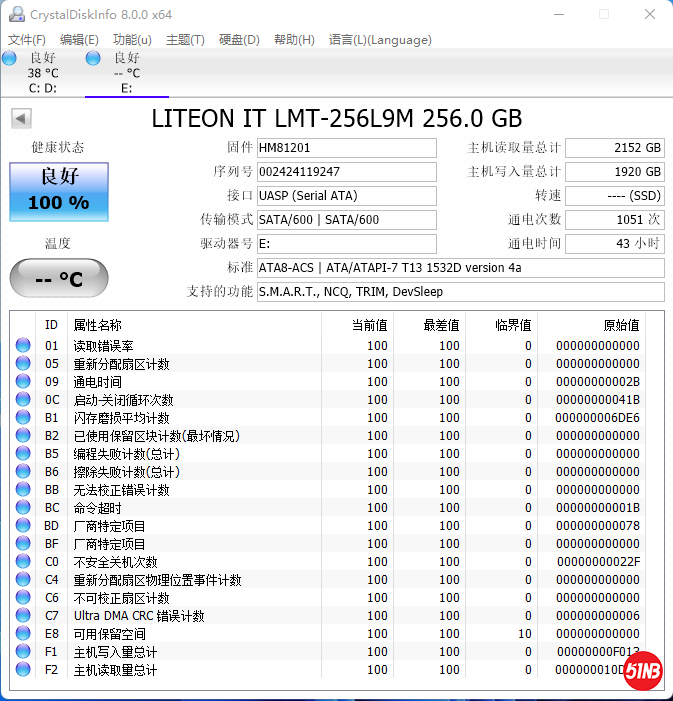Click status orb for E8 可用保留空间
This screenshot has height=701, width=673.
coord(23,634)
